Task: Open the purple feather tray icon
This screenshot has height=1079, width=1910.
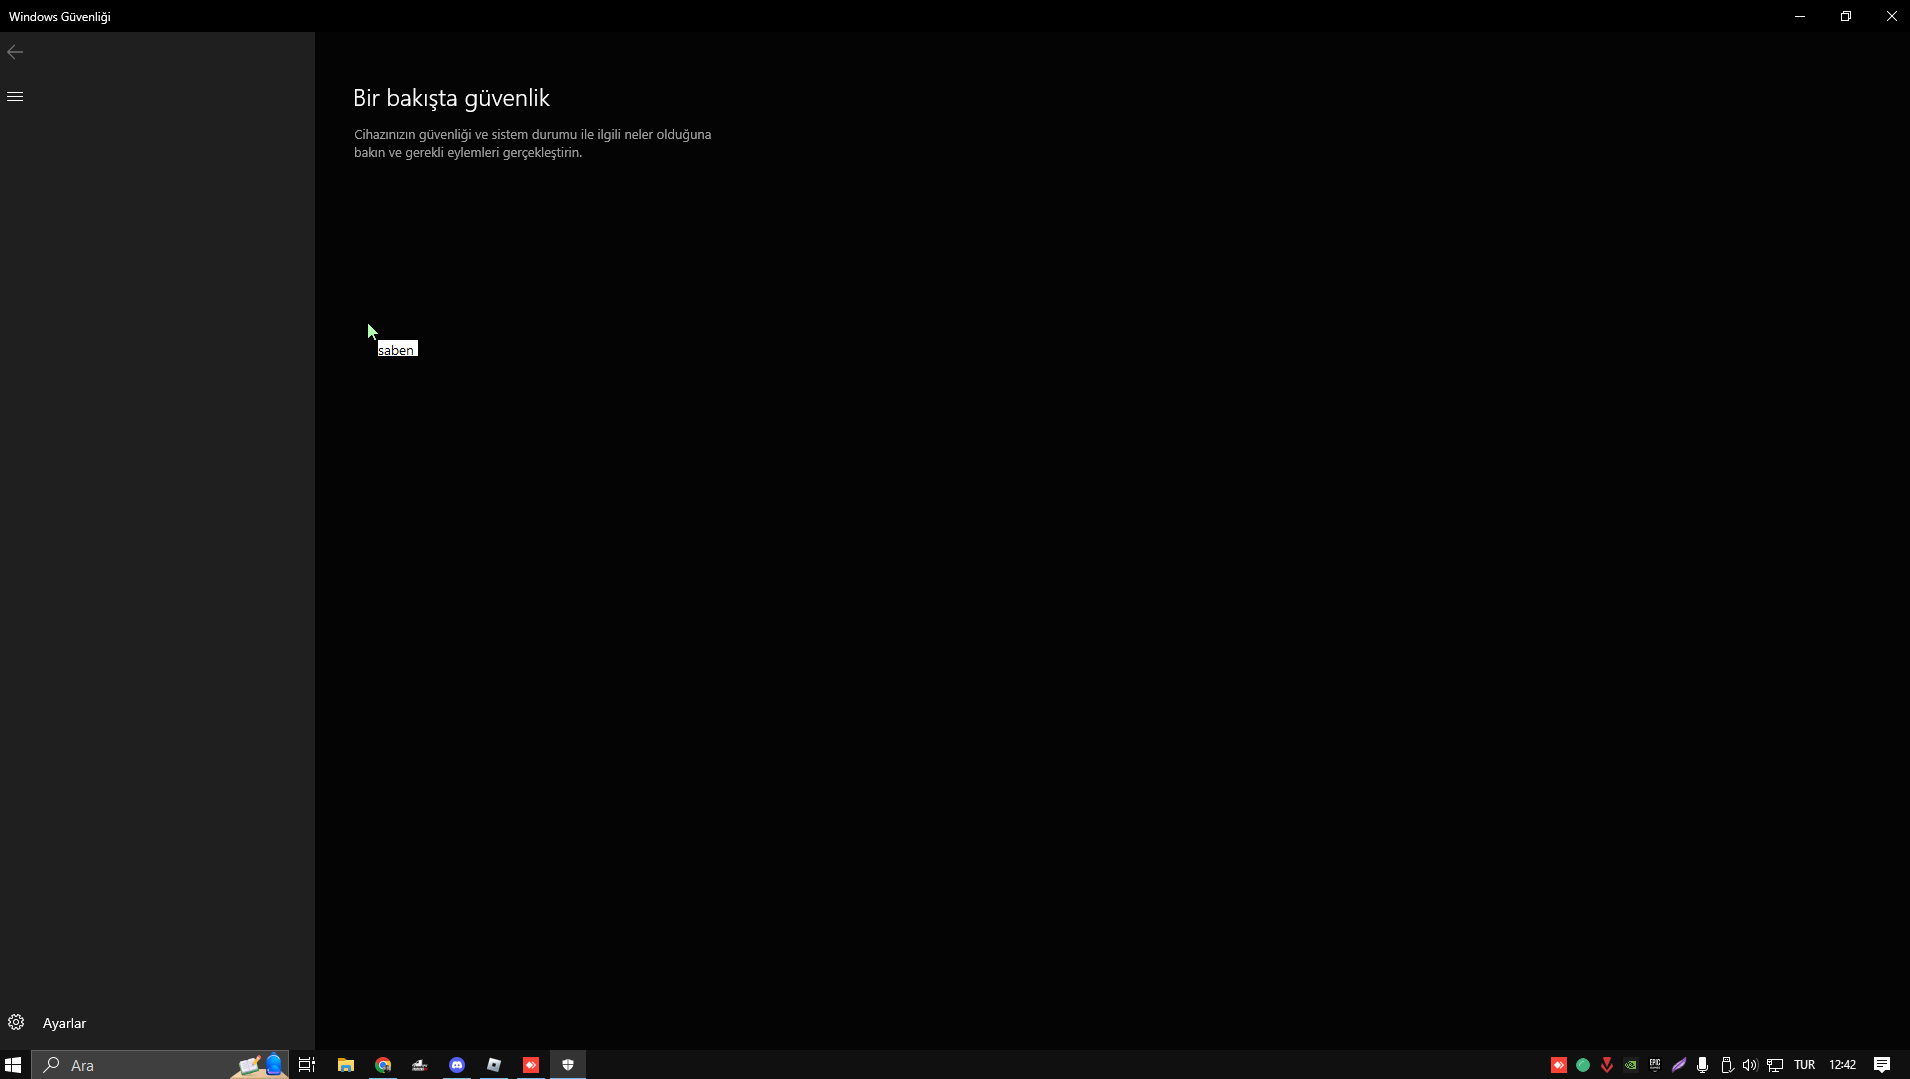Action: tap(1679, 1065)
